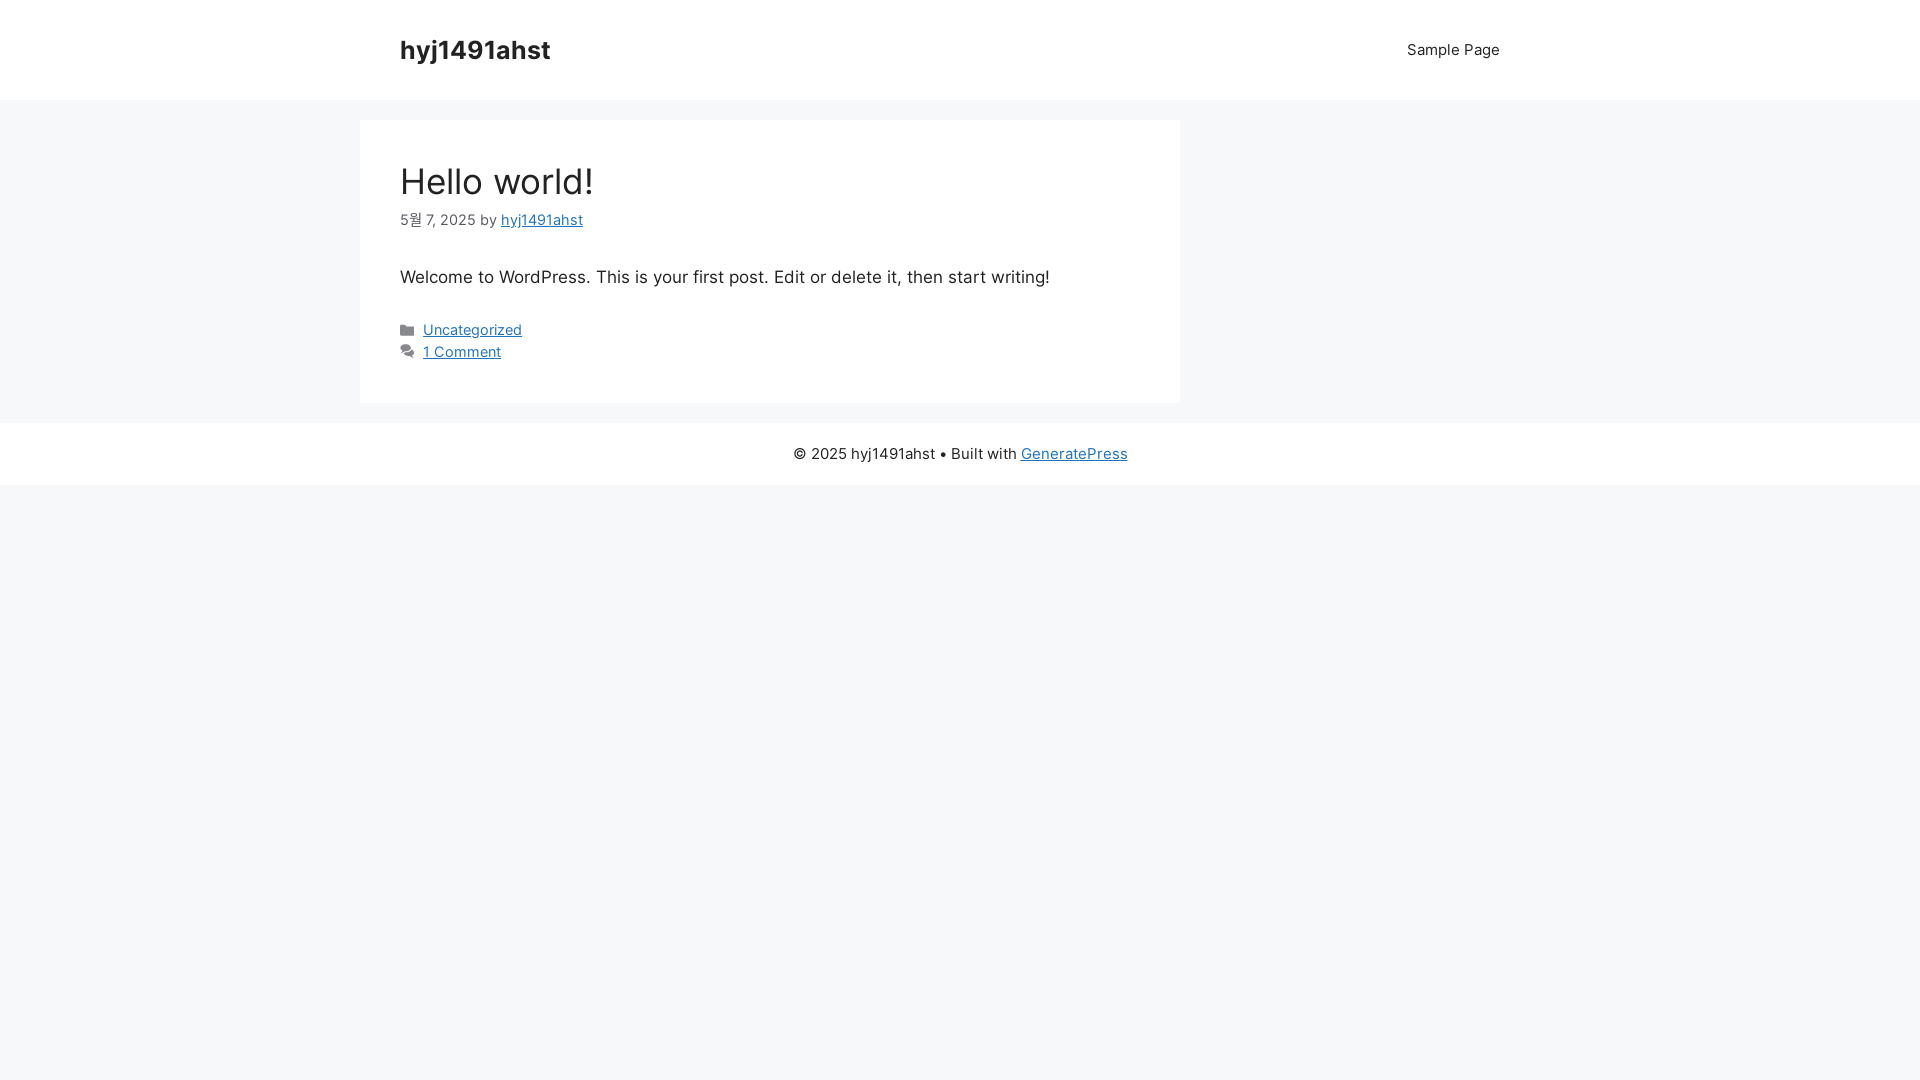Open the hyj1491ahst site title link

[475, 50]
